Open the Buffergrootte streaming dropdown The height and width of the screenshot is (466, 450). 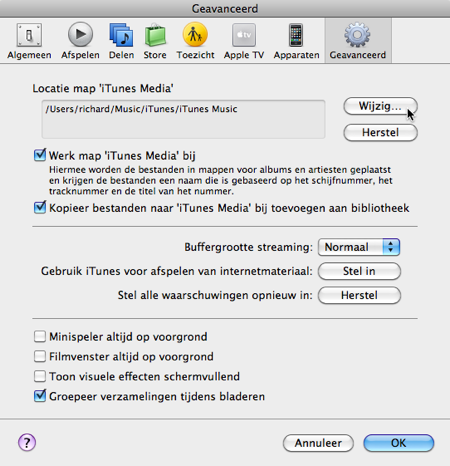pos(359,247)
